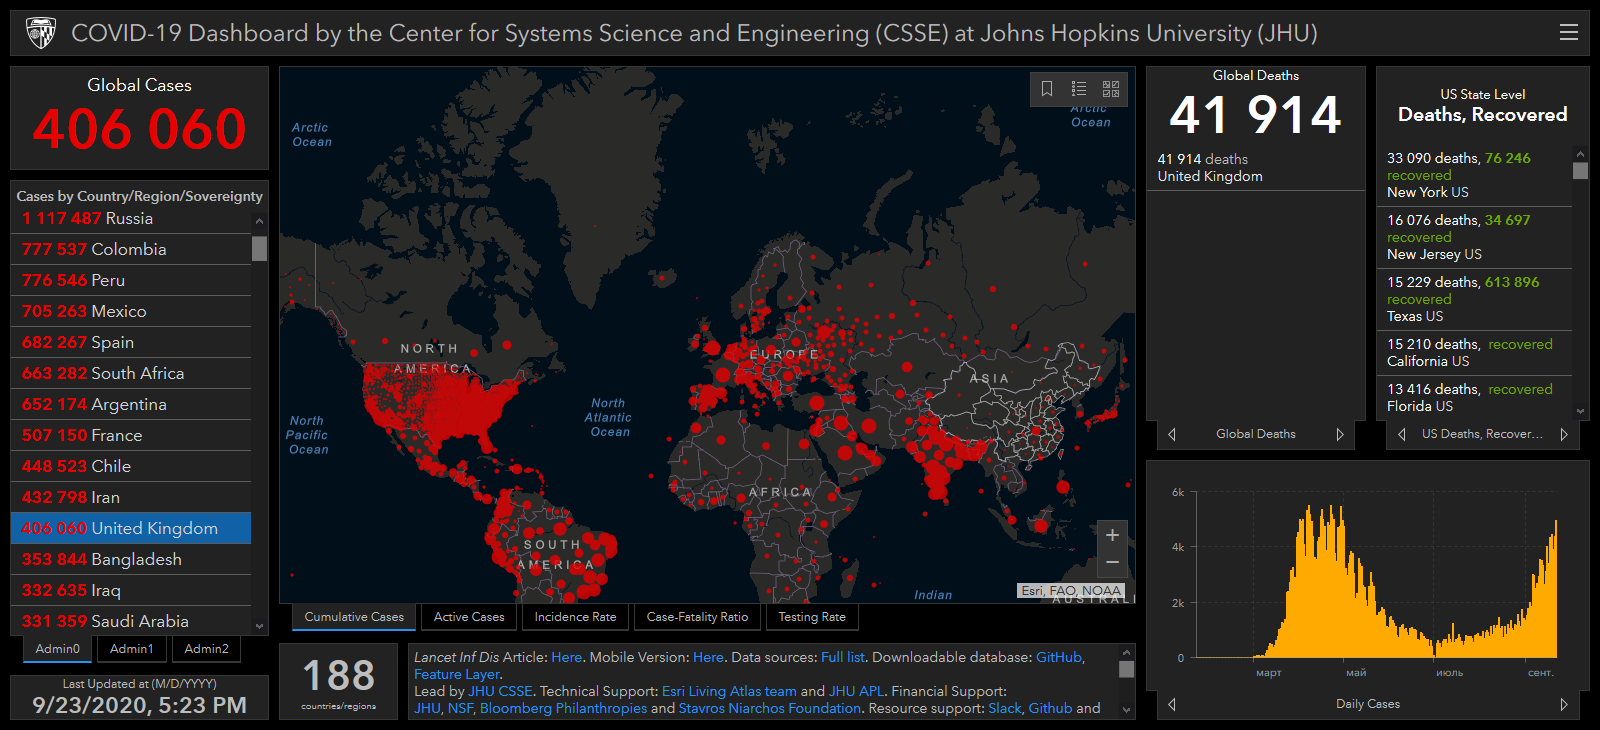
Task: Switch to Case-Fatality Ratio map tab
Action: [697, 617]
